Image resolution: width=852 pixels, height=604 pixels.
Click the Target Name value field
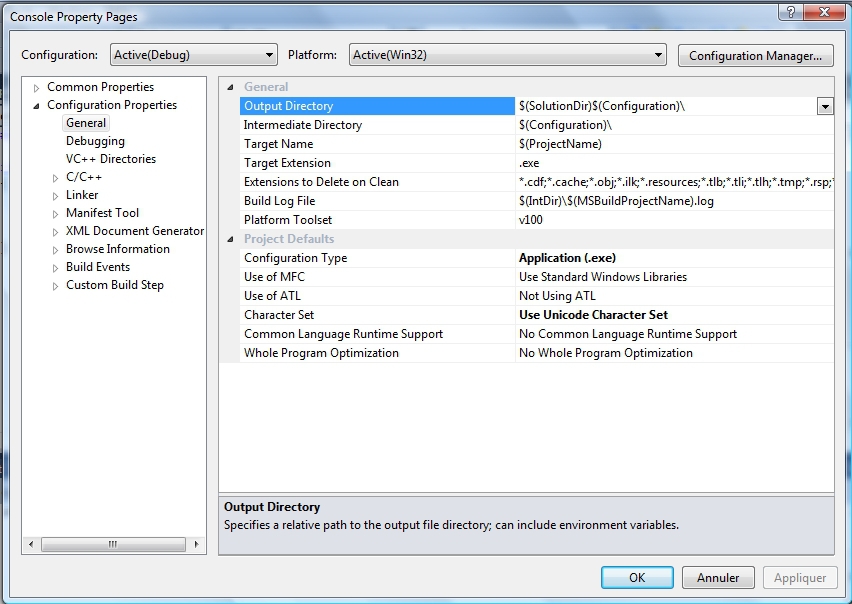pos(670,144)
